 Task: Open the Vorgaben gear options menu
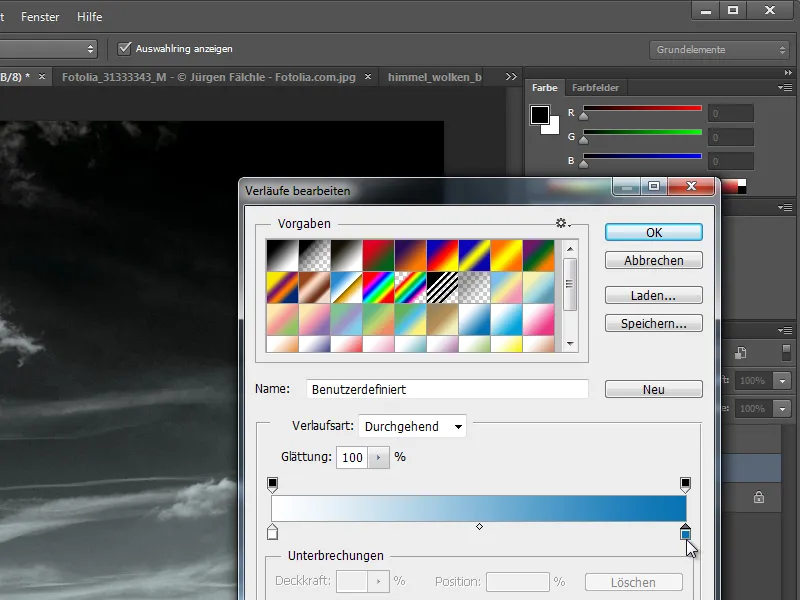point(563,223)
